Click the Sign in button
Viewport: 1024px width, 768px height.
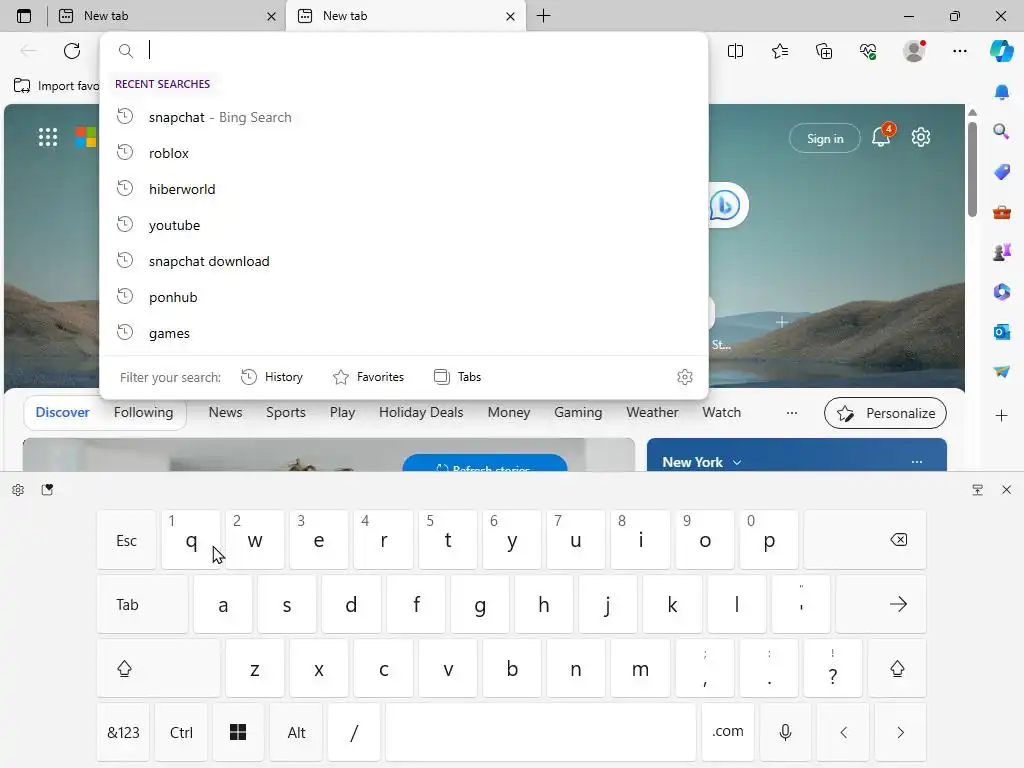(x=825, y=138)
